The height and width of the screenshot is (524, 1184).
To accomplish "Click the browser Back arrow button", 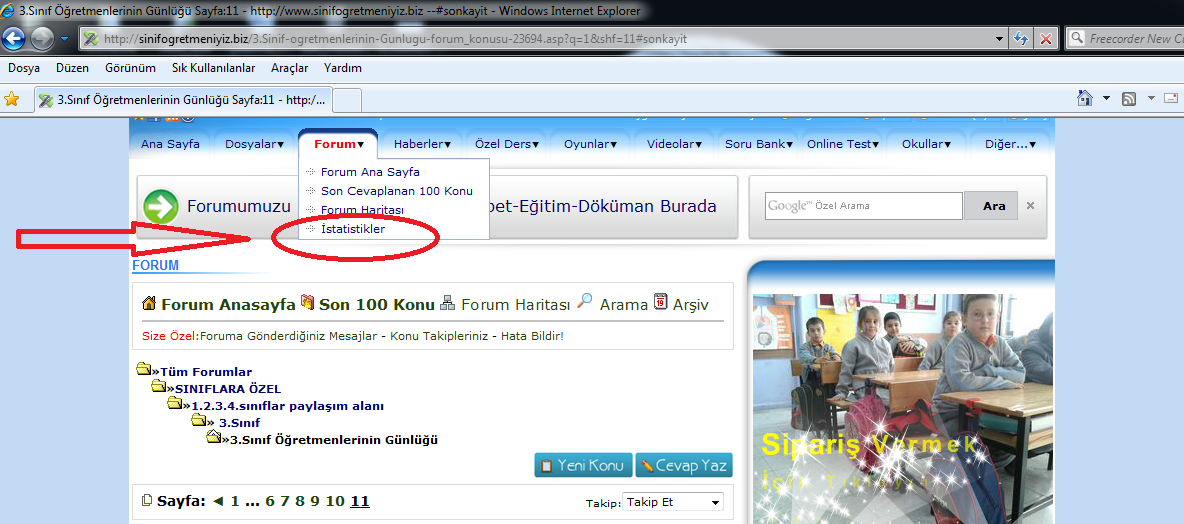I will point(13,39).
